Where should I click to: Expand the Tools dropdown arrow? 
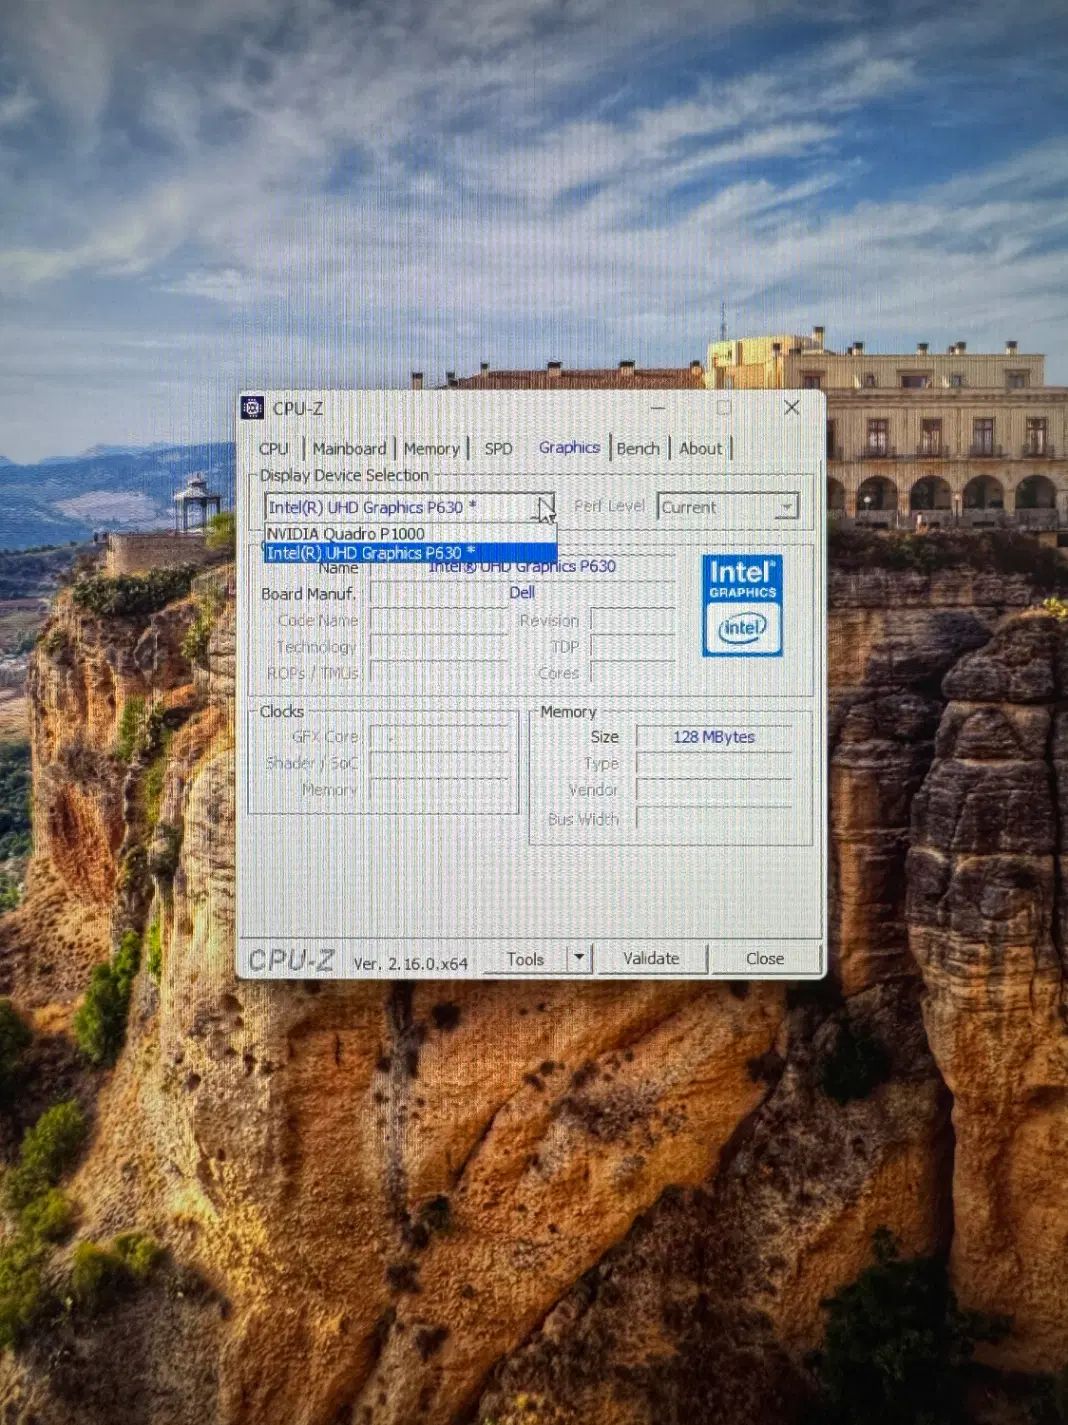coord(580,958)
